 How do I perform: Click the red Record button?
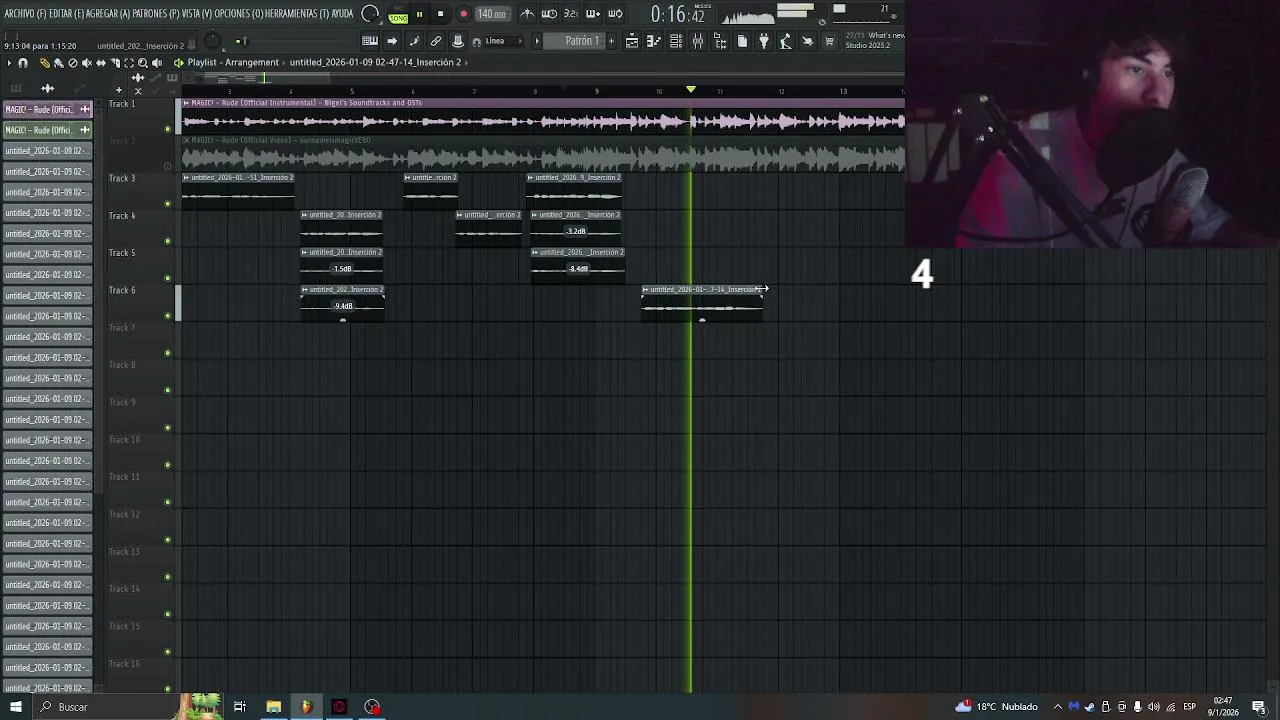click(x=463, y=14)
